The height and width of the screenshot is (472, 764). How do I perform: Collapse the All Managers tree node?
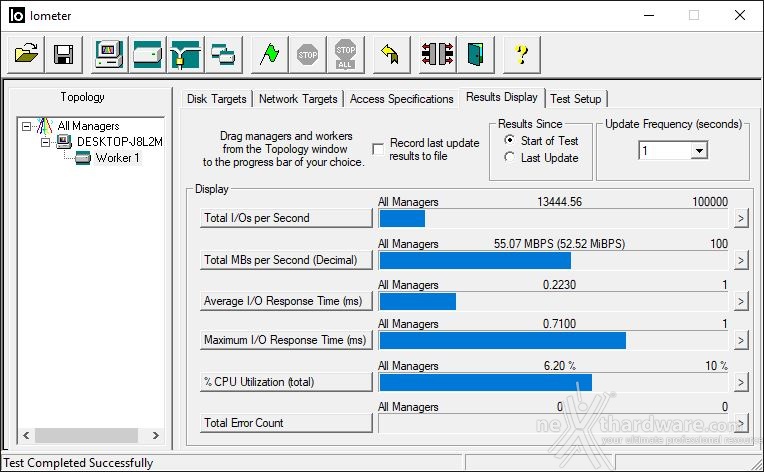26,126
